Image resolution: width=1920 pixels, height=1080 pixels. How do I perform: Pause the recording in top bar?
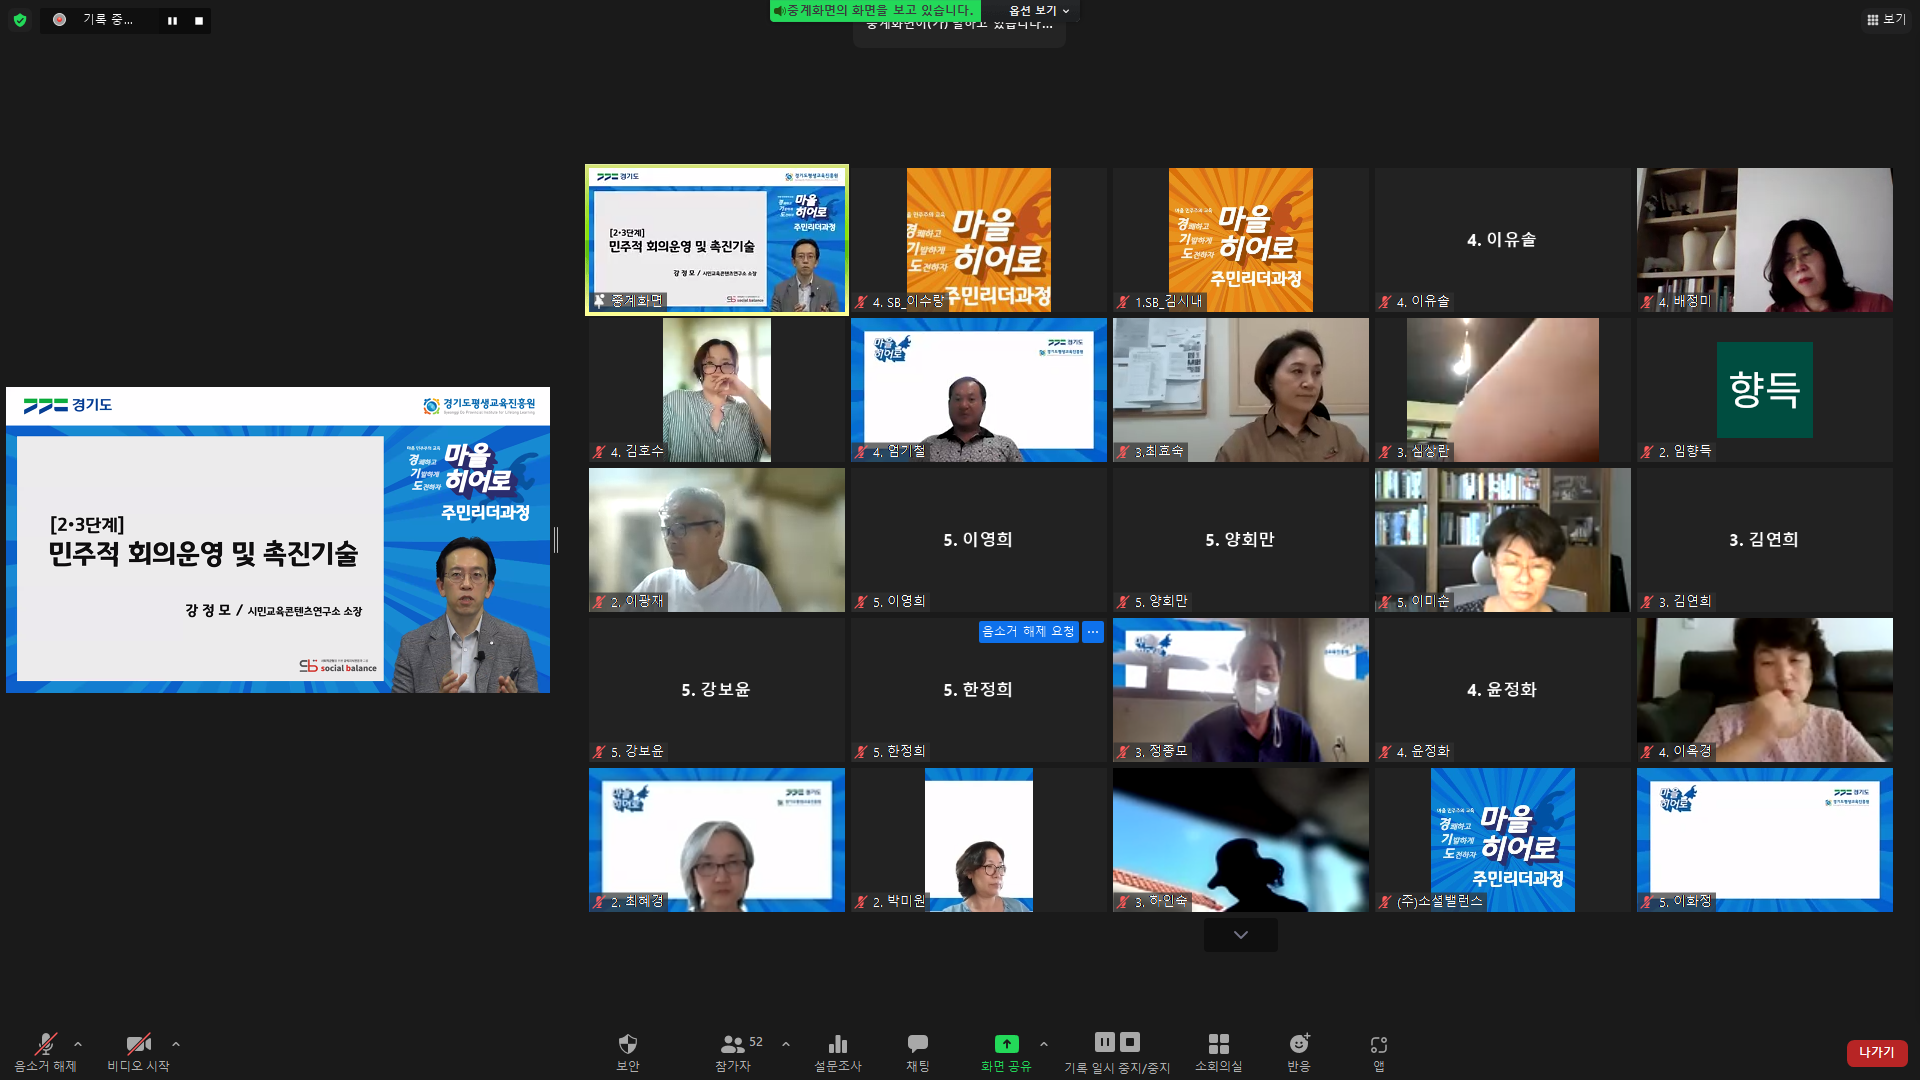tap(172, 20)
